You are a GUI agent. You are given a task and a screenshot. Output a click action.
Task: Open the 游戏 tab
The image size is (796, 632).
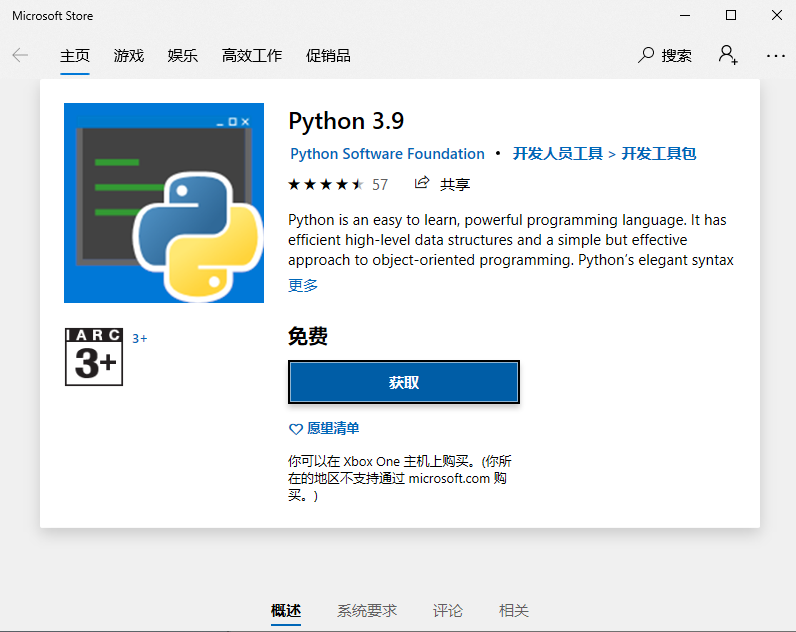click(129, 56)
